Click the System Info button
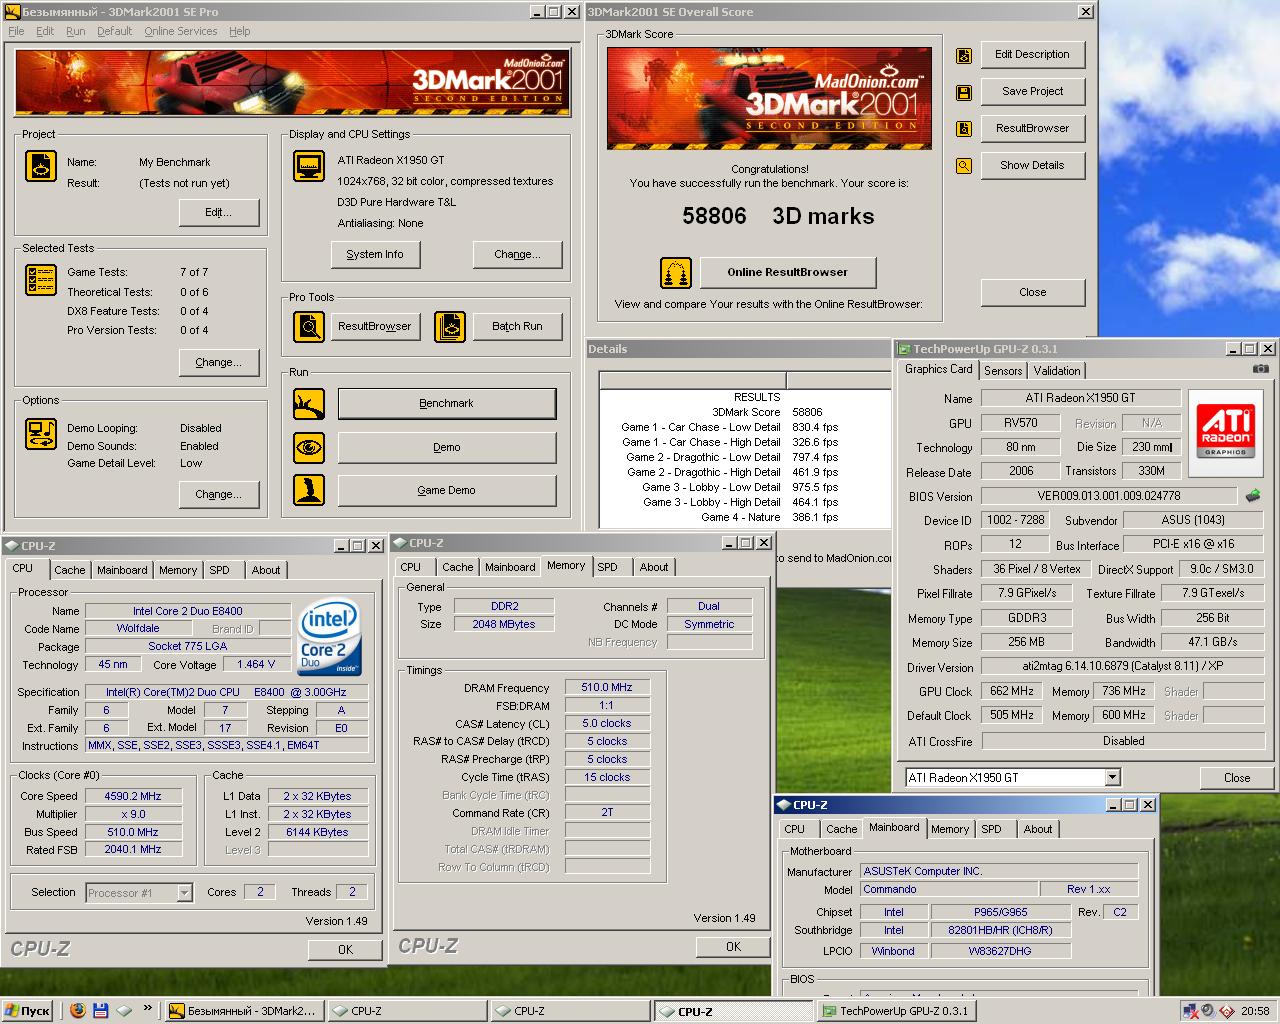Image resolution: width=1280 pixels, height=1024 pixels. point(375,254)
